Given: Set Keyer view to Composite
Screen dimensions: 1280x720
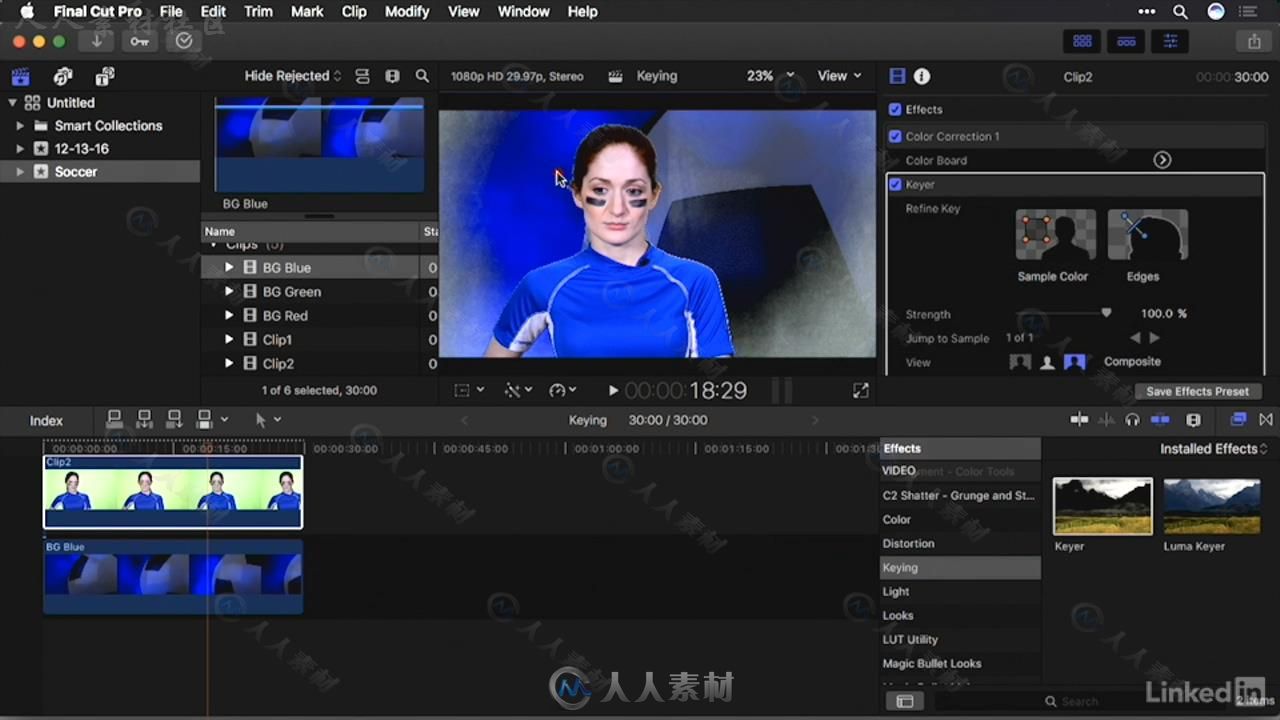Looking at the screenshot, I should [x=1074, y=362].
